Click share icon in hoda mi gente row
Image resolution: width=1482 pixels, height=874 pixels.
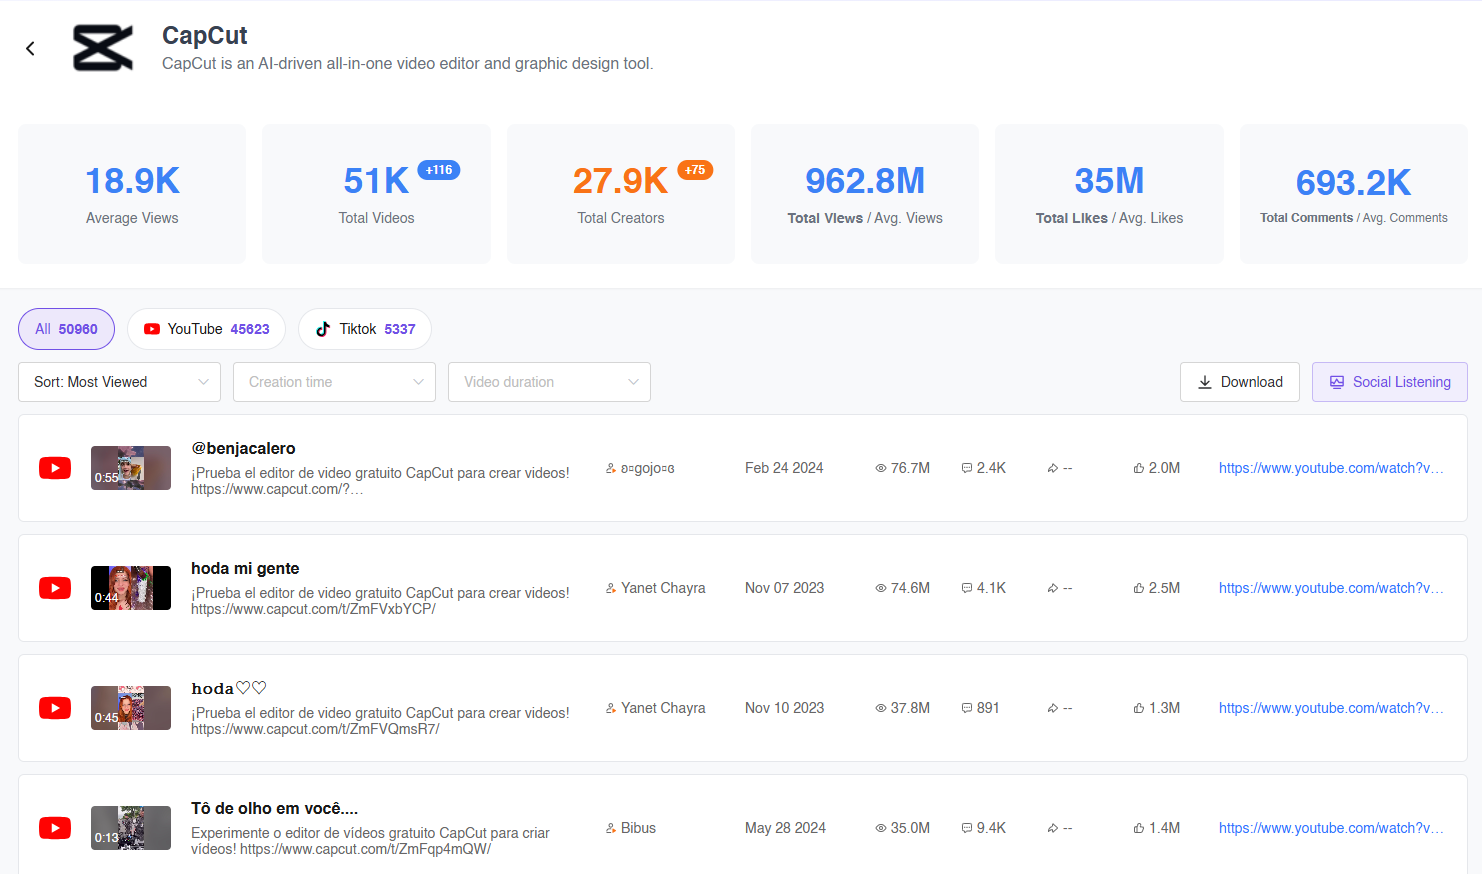(1053, 588)
